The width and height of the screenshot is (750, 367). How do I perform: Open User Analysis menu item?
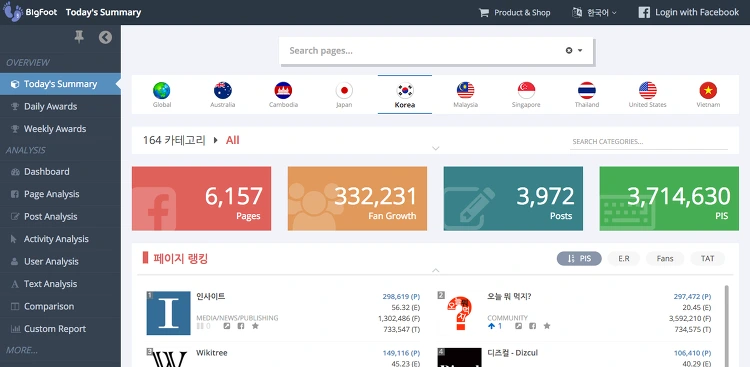60,261
